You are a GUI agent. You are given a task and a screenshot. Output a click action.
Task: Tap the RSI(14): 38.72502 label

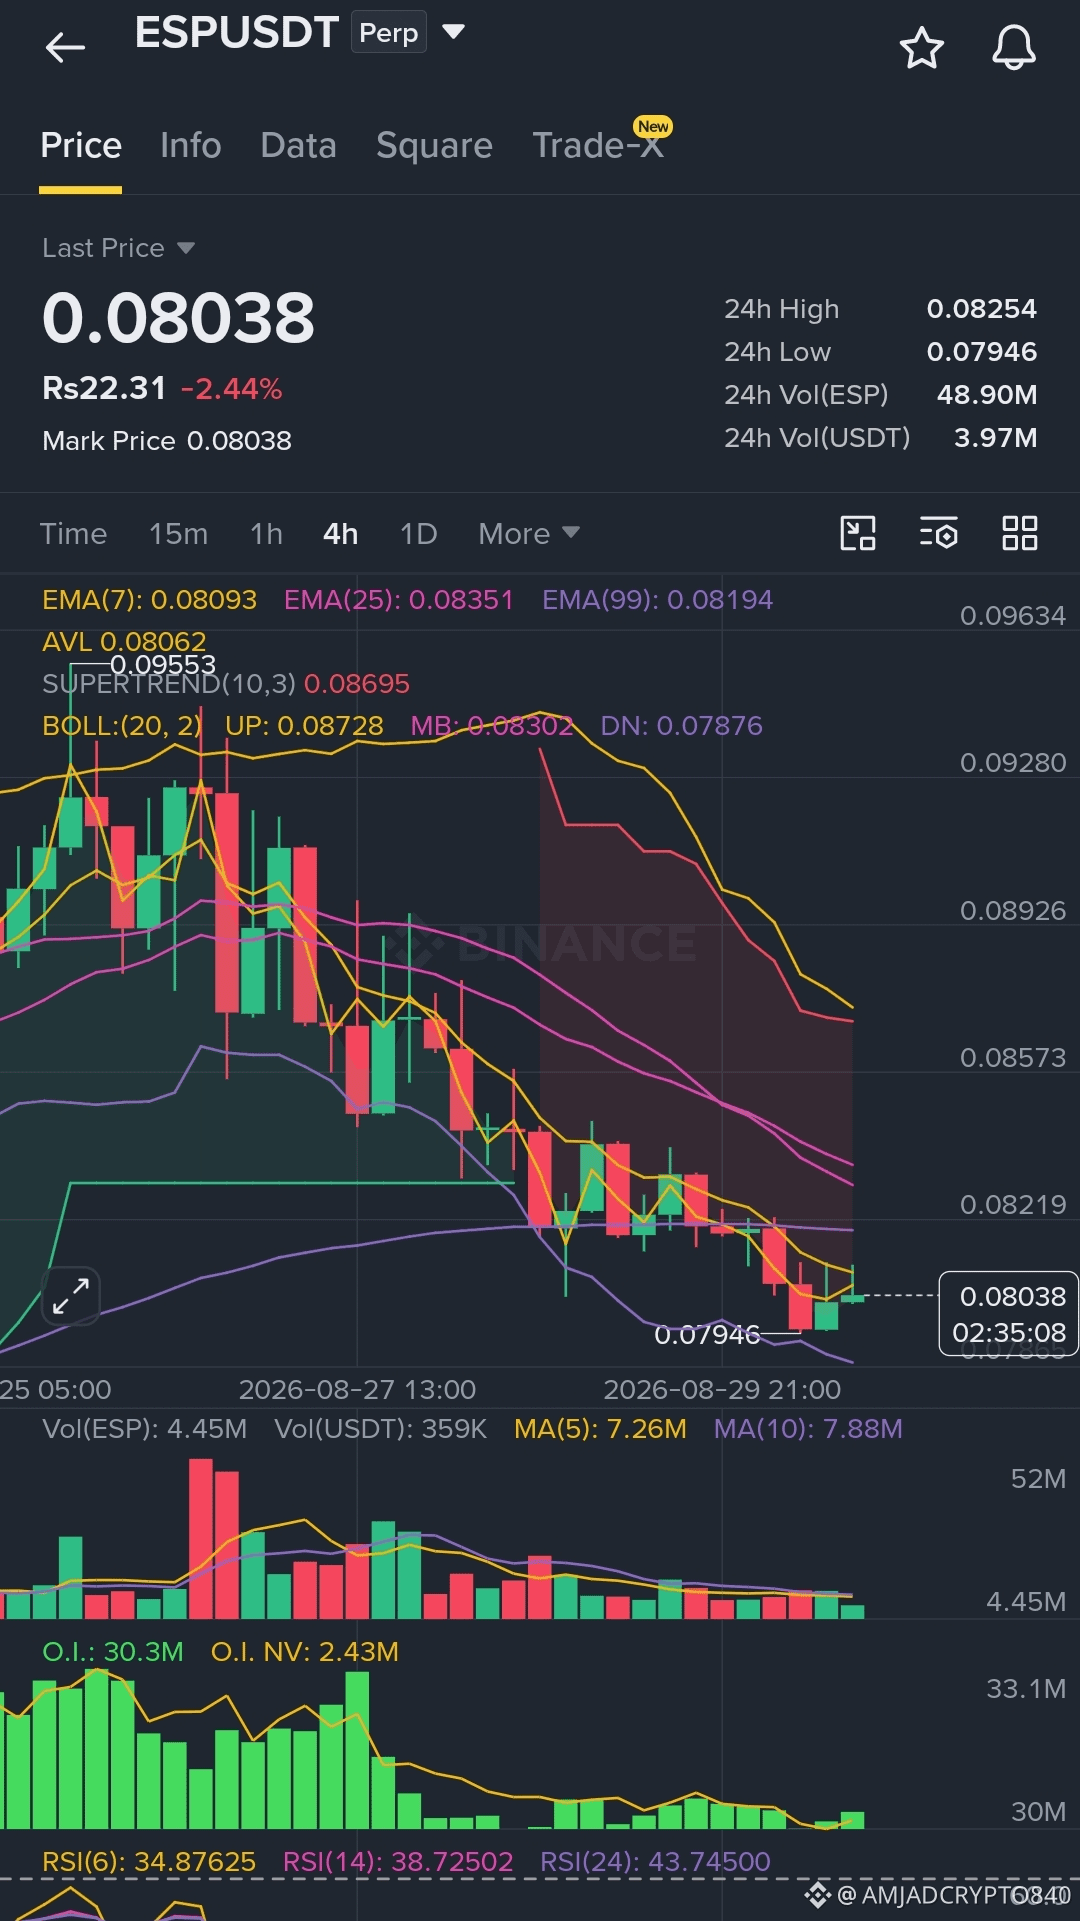(x=398, y=1861)
